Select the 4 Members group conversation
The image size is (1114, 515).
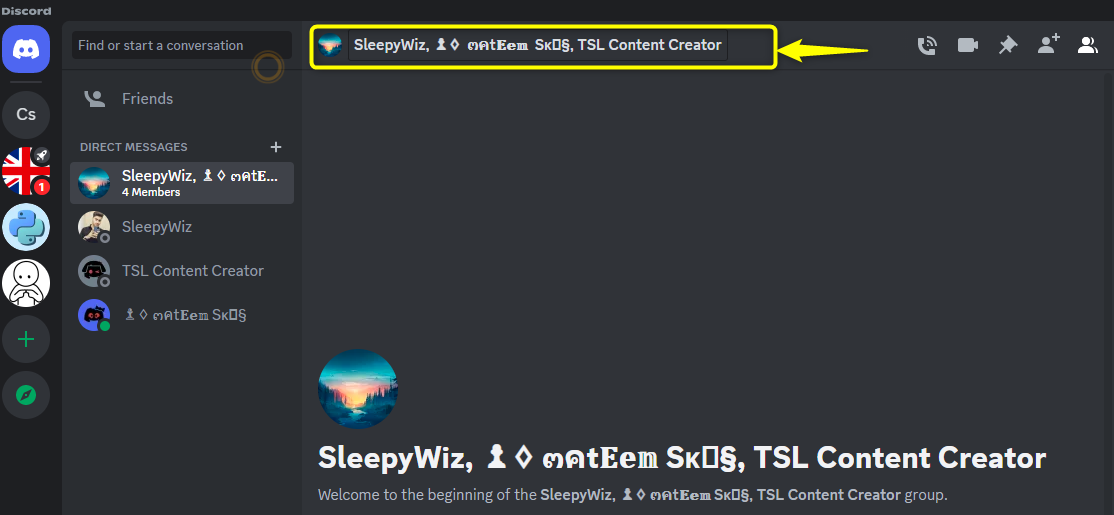(x=182, y=183)
